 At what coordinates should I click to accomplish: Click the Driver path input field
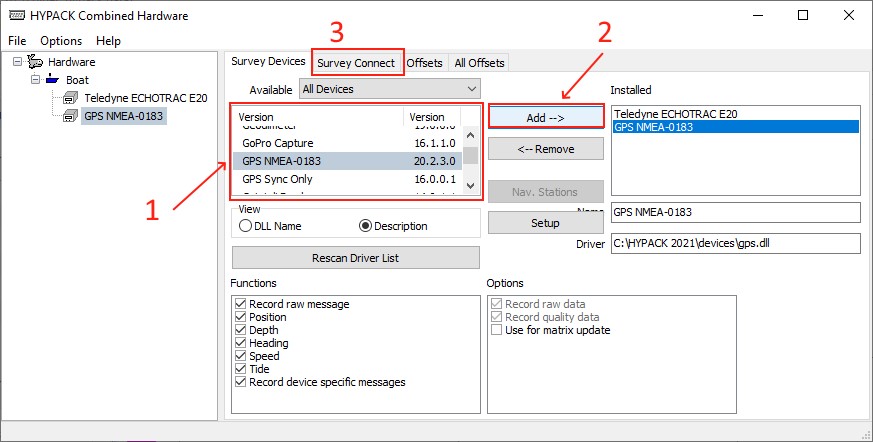(735, 243)
